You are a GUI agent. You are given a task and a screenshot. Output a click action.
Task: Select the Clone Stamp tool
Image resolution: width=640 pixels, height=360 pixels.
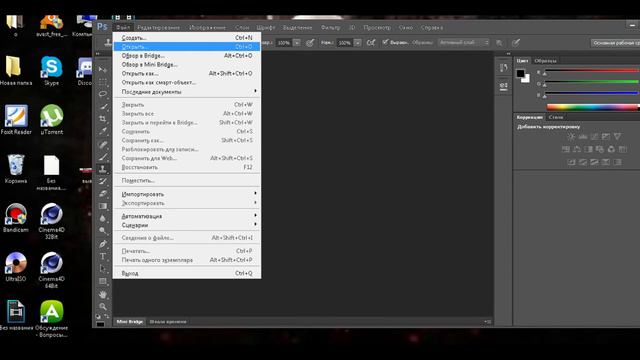click(x=102, y=169)
